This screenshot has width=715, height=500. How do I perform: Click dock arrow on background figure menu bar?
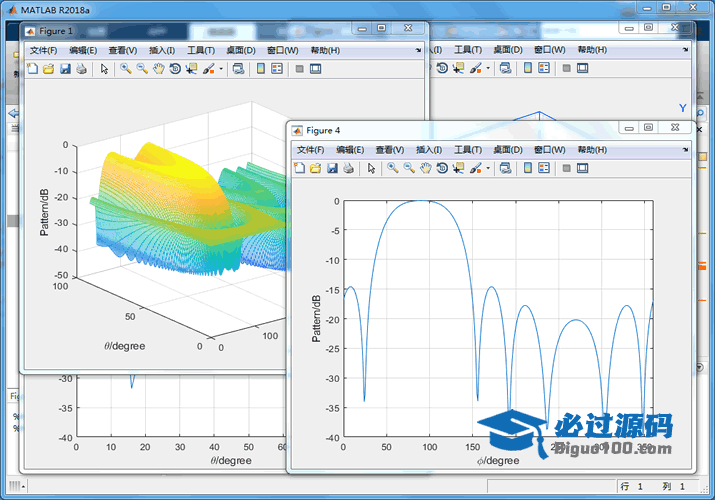pyautogui.click(x=685, y=50)
